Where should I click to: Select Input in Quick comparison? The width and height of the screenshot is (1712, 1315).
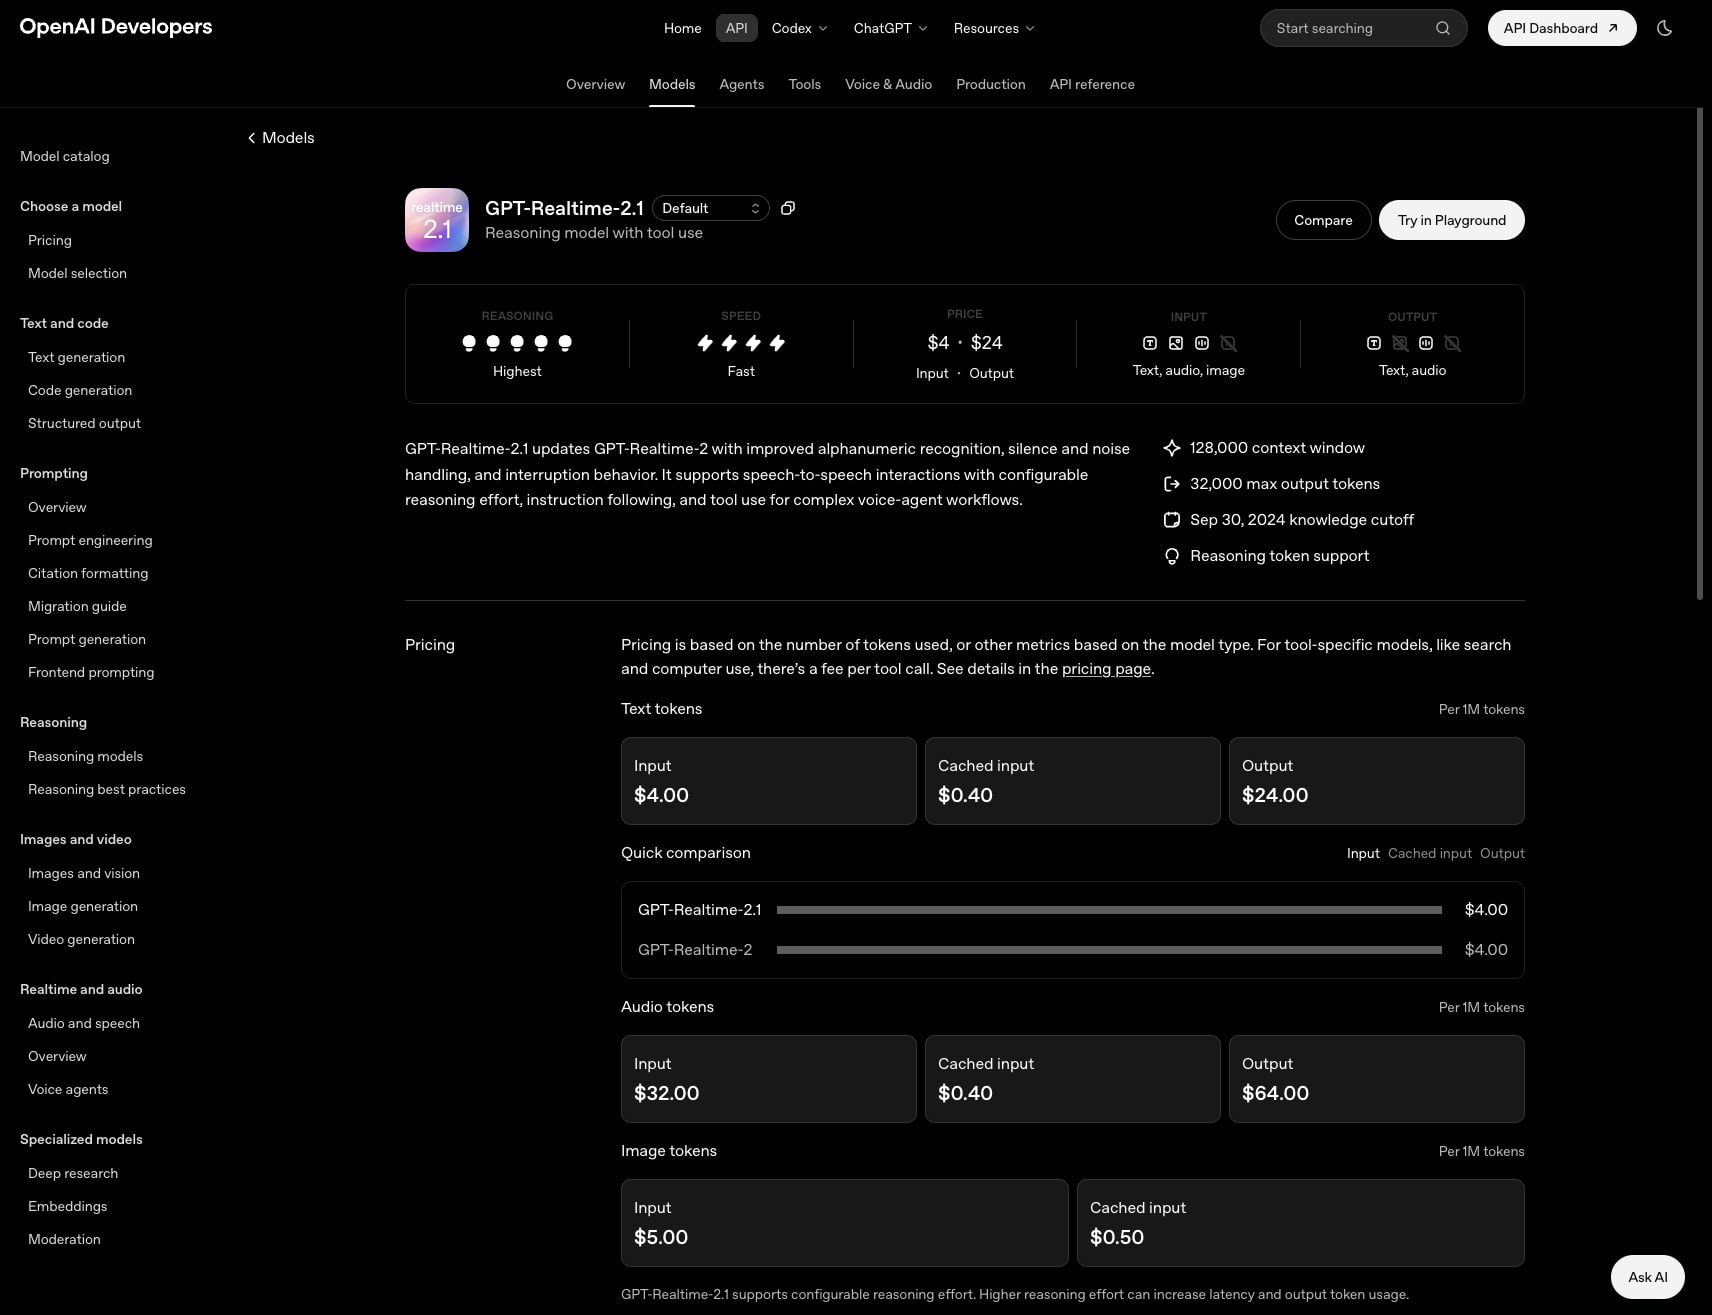pos(1363,853)
